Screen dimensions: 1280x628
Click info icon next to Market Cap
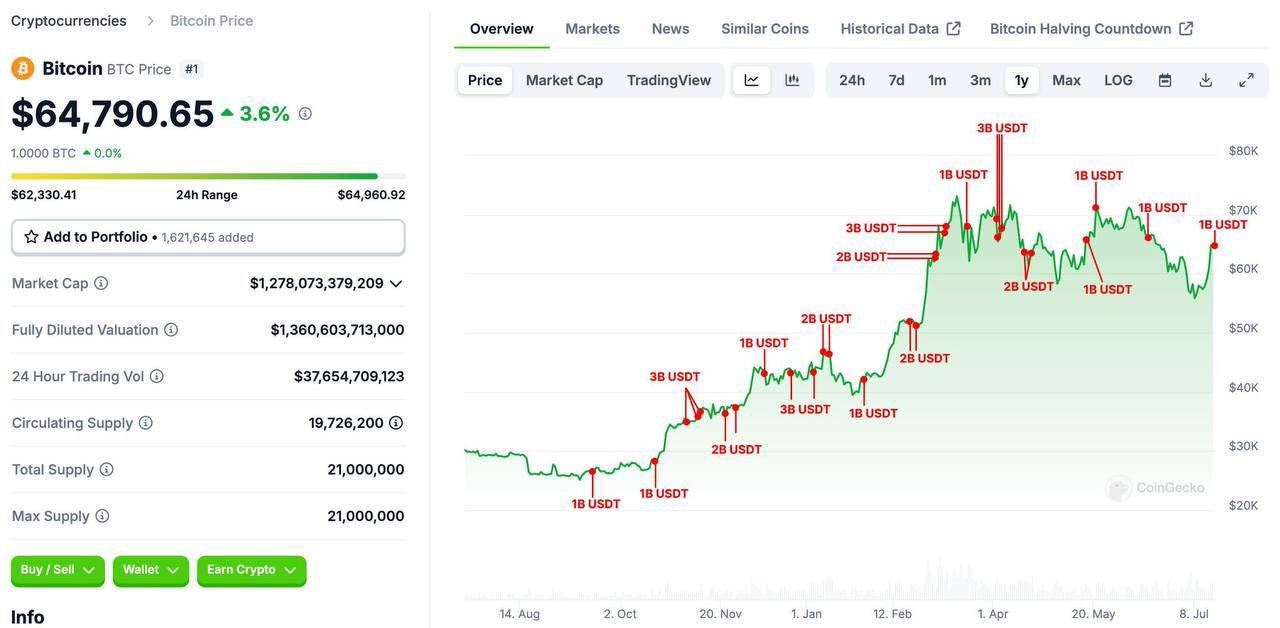tap(101, 283)
